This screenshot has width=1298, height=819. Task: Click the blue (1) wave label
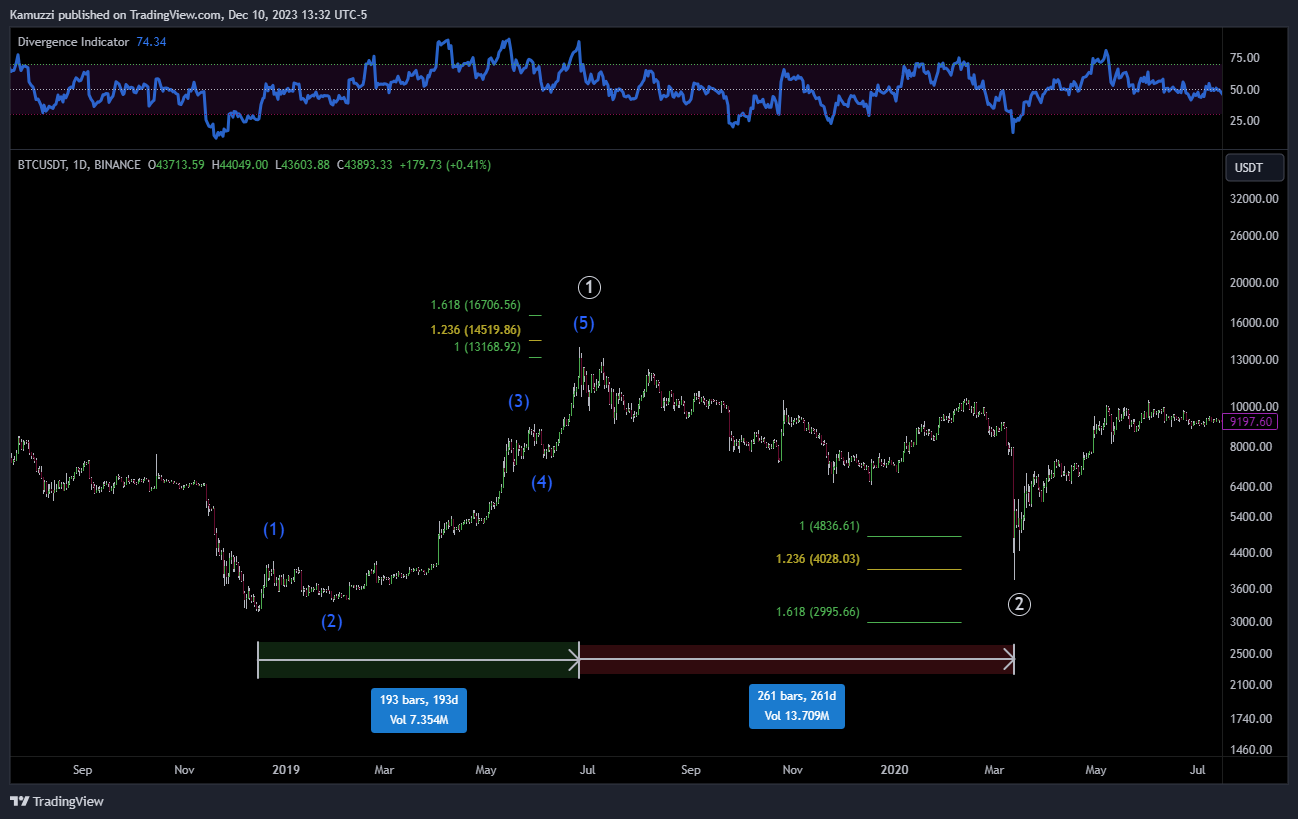tap(273, 529)
